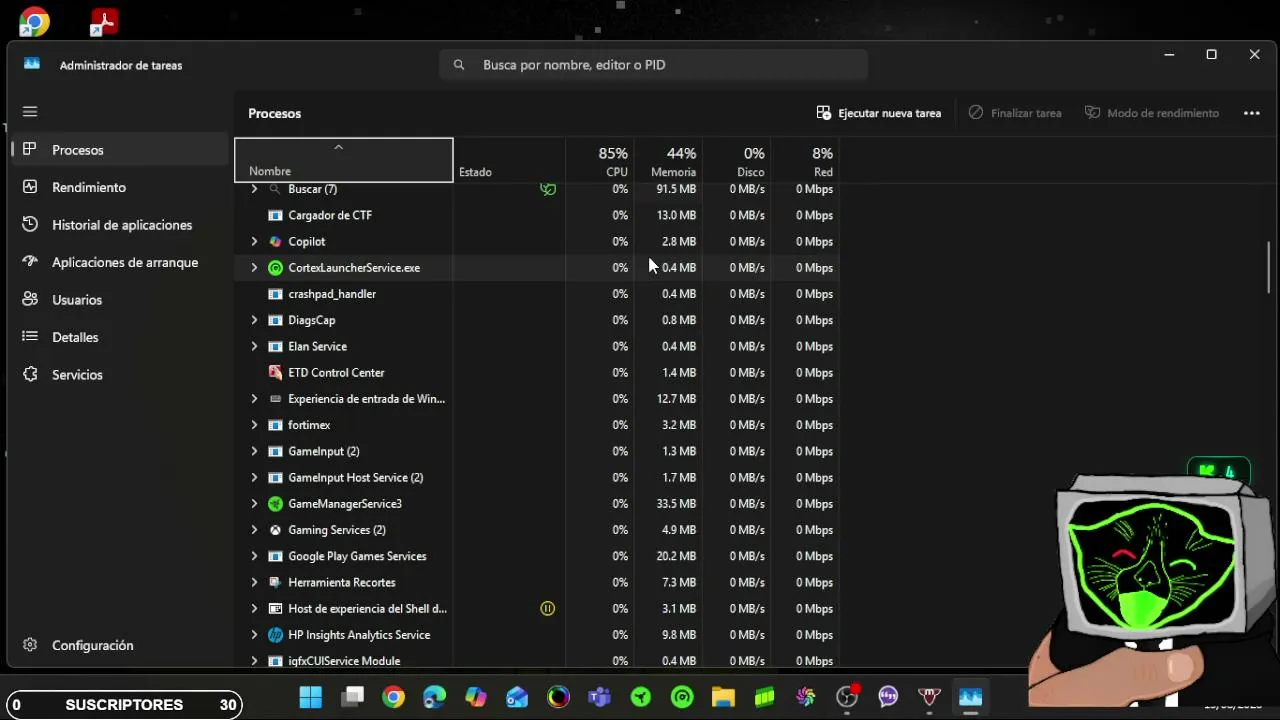Screen dimensions: 1280x720
Task: Sort by the CPU column header
Action: tap(600, 160)
